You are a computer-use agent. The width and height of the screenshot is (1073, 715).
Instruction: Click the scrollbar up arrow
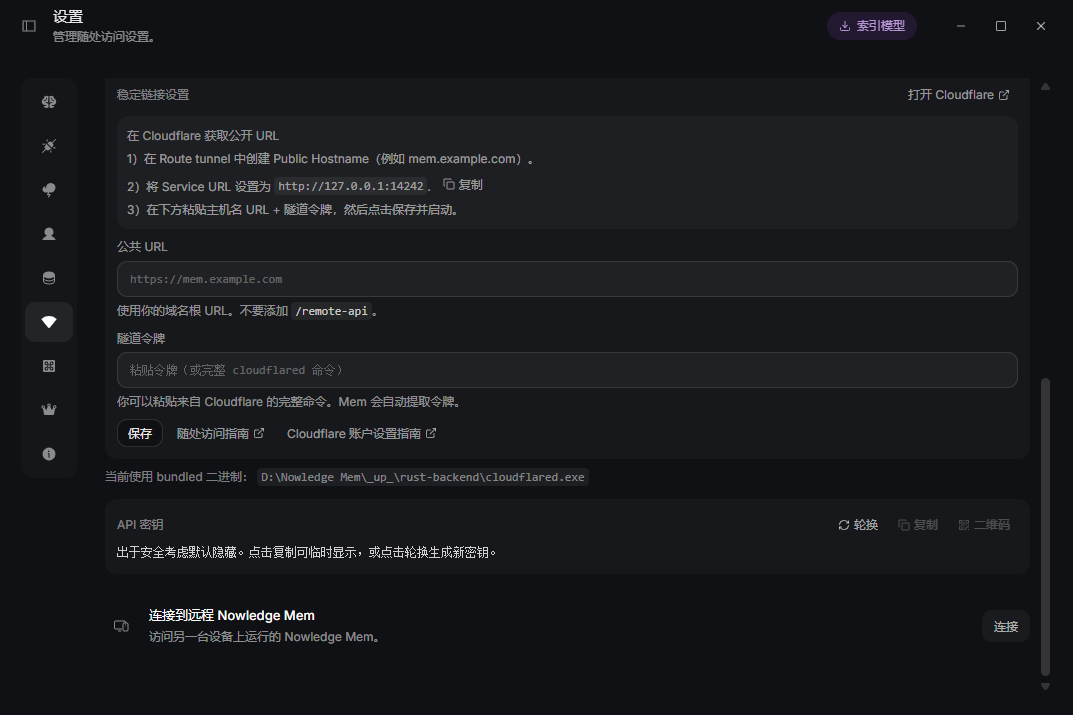pyautogui.click(x=1045, y=87)
